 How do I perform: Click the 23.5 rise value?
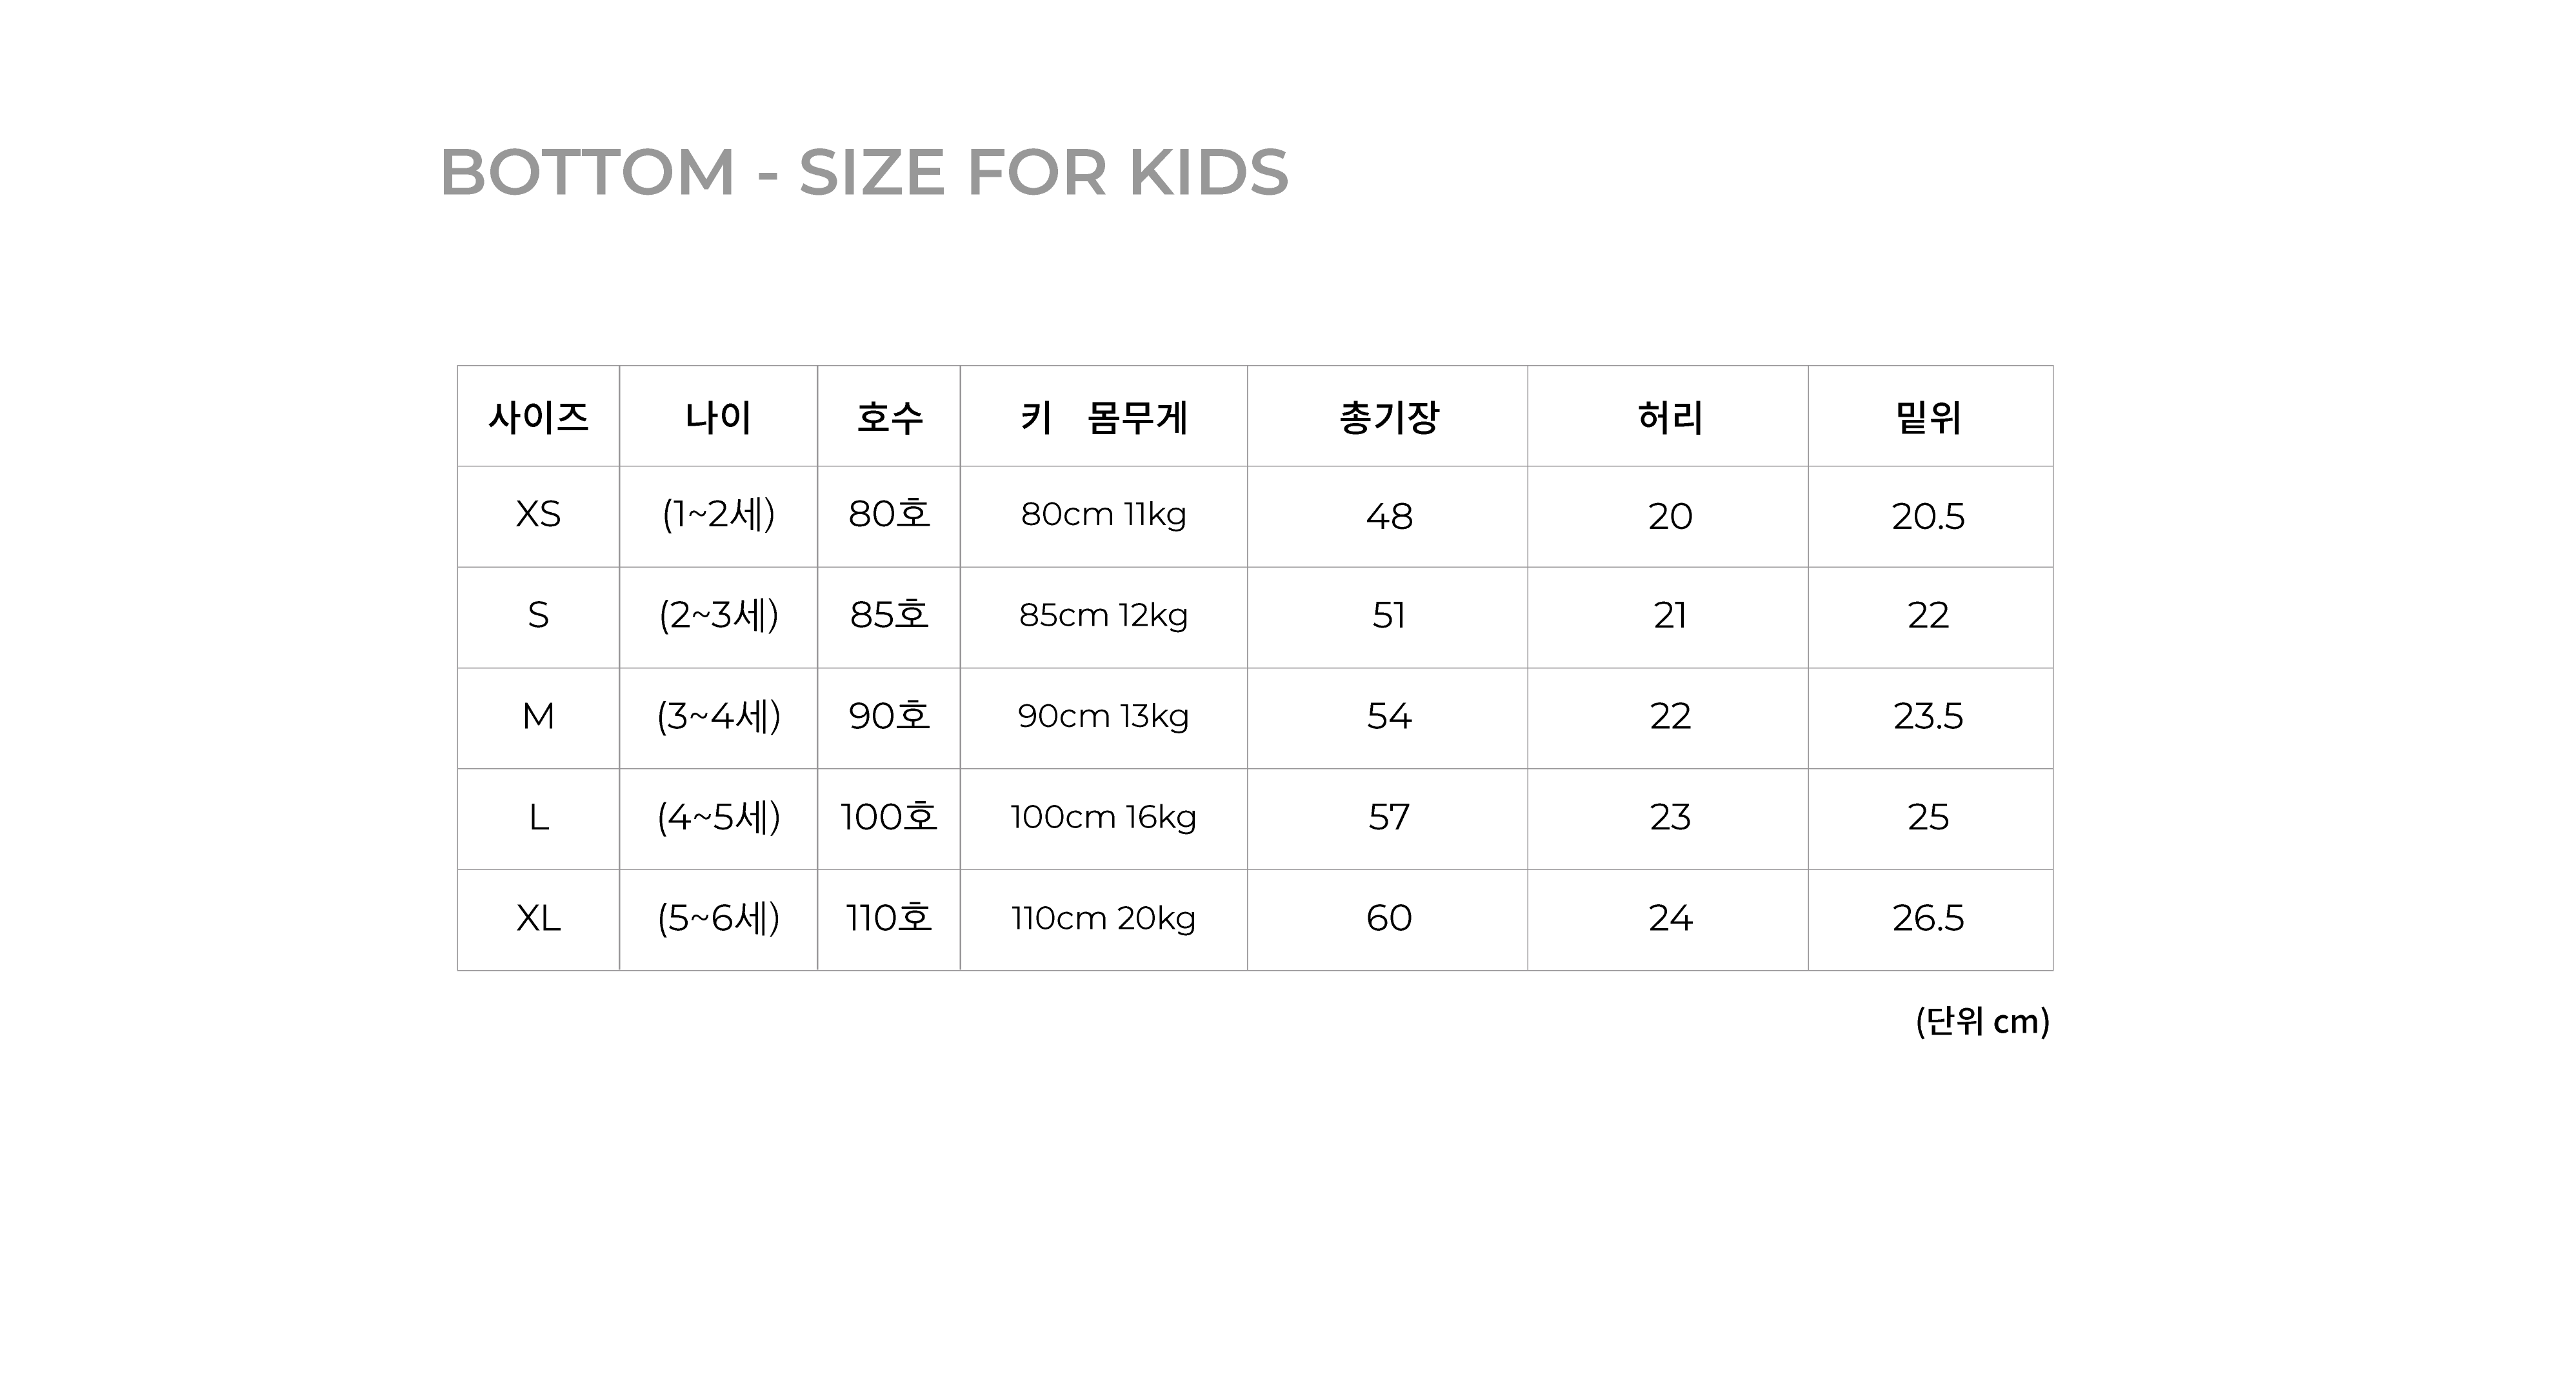click(1928, 716)
